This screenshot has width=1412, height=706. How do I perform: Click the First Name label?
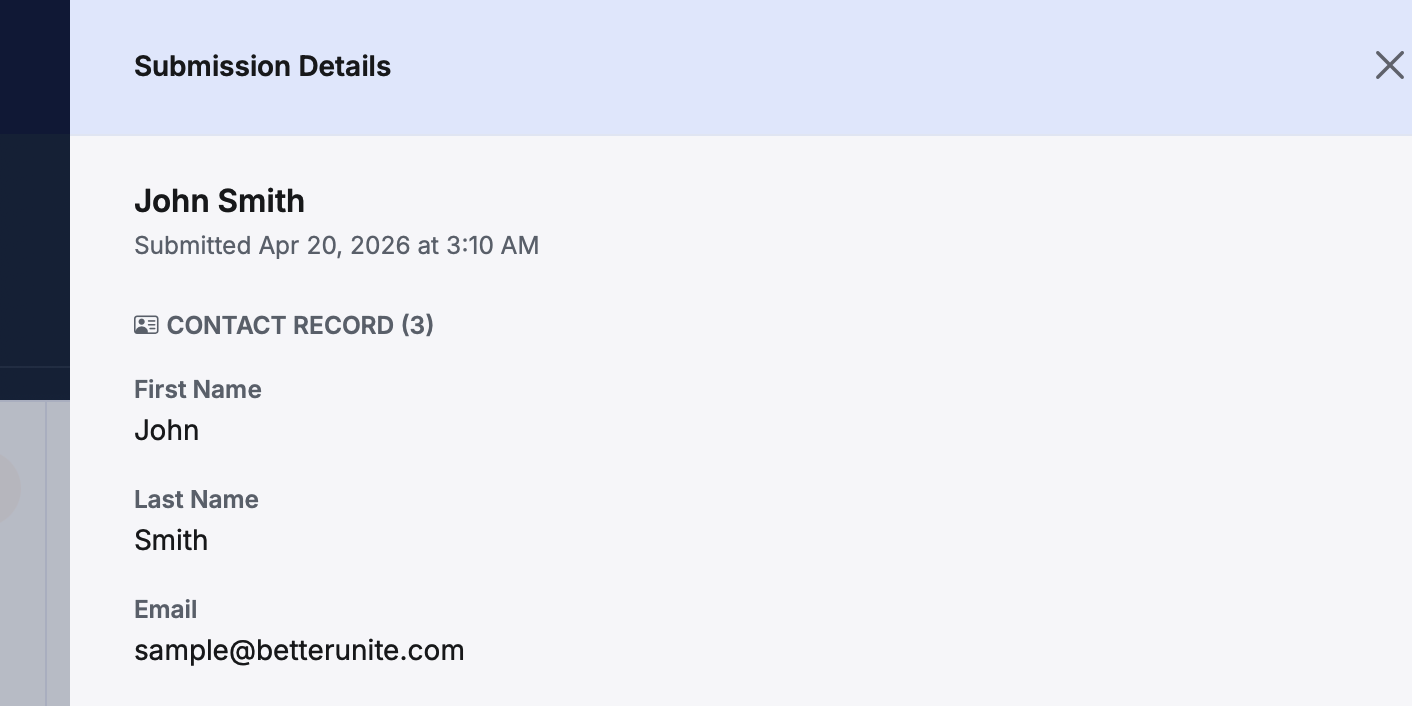pos(197,389)
